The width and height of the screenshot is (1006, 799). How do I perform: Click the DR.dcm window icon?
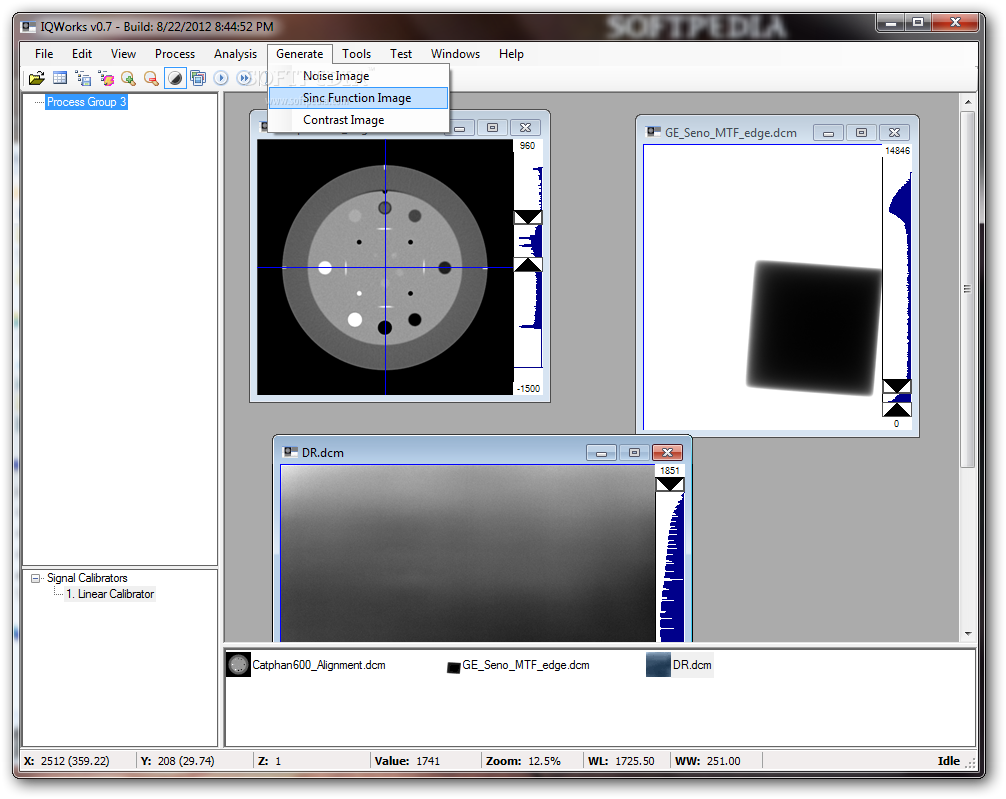tap(291, 452)
